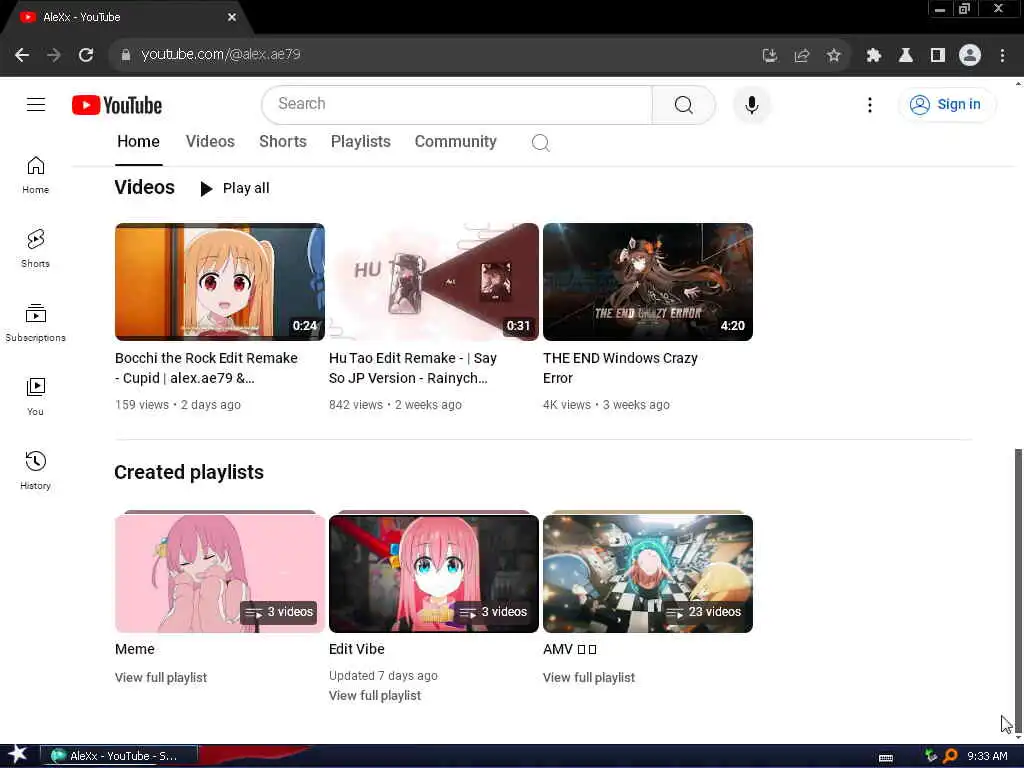The height and width of the screenshot is (768, 1024).
Task: Switch to the channel Home tab
Action: (138, 142)
